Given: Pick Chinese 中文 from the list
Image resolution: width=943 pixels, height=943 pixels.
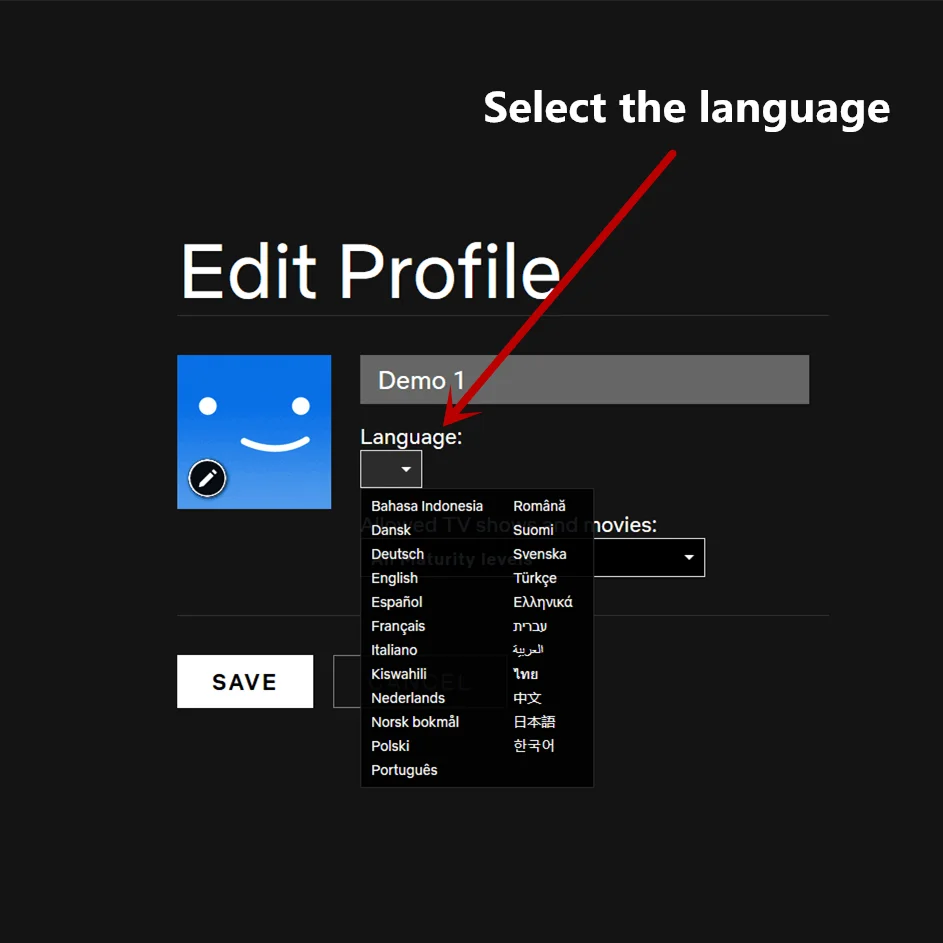Looking at the screenshot, I should 527,698.
